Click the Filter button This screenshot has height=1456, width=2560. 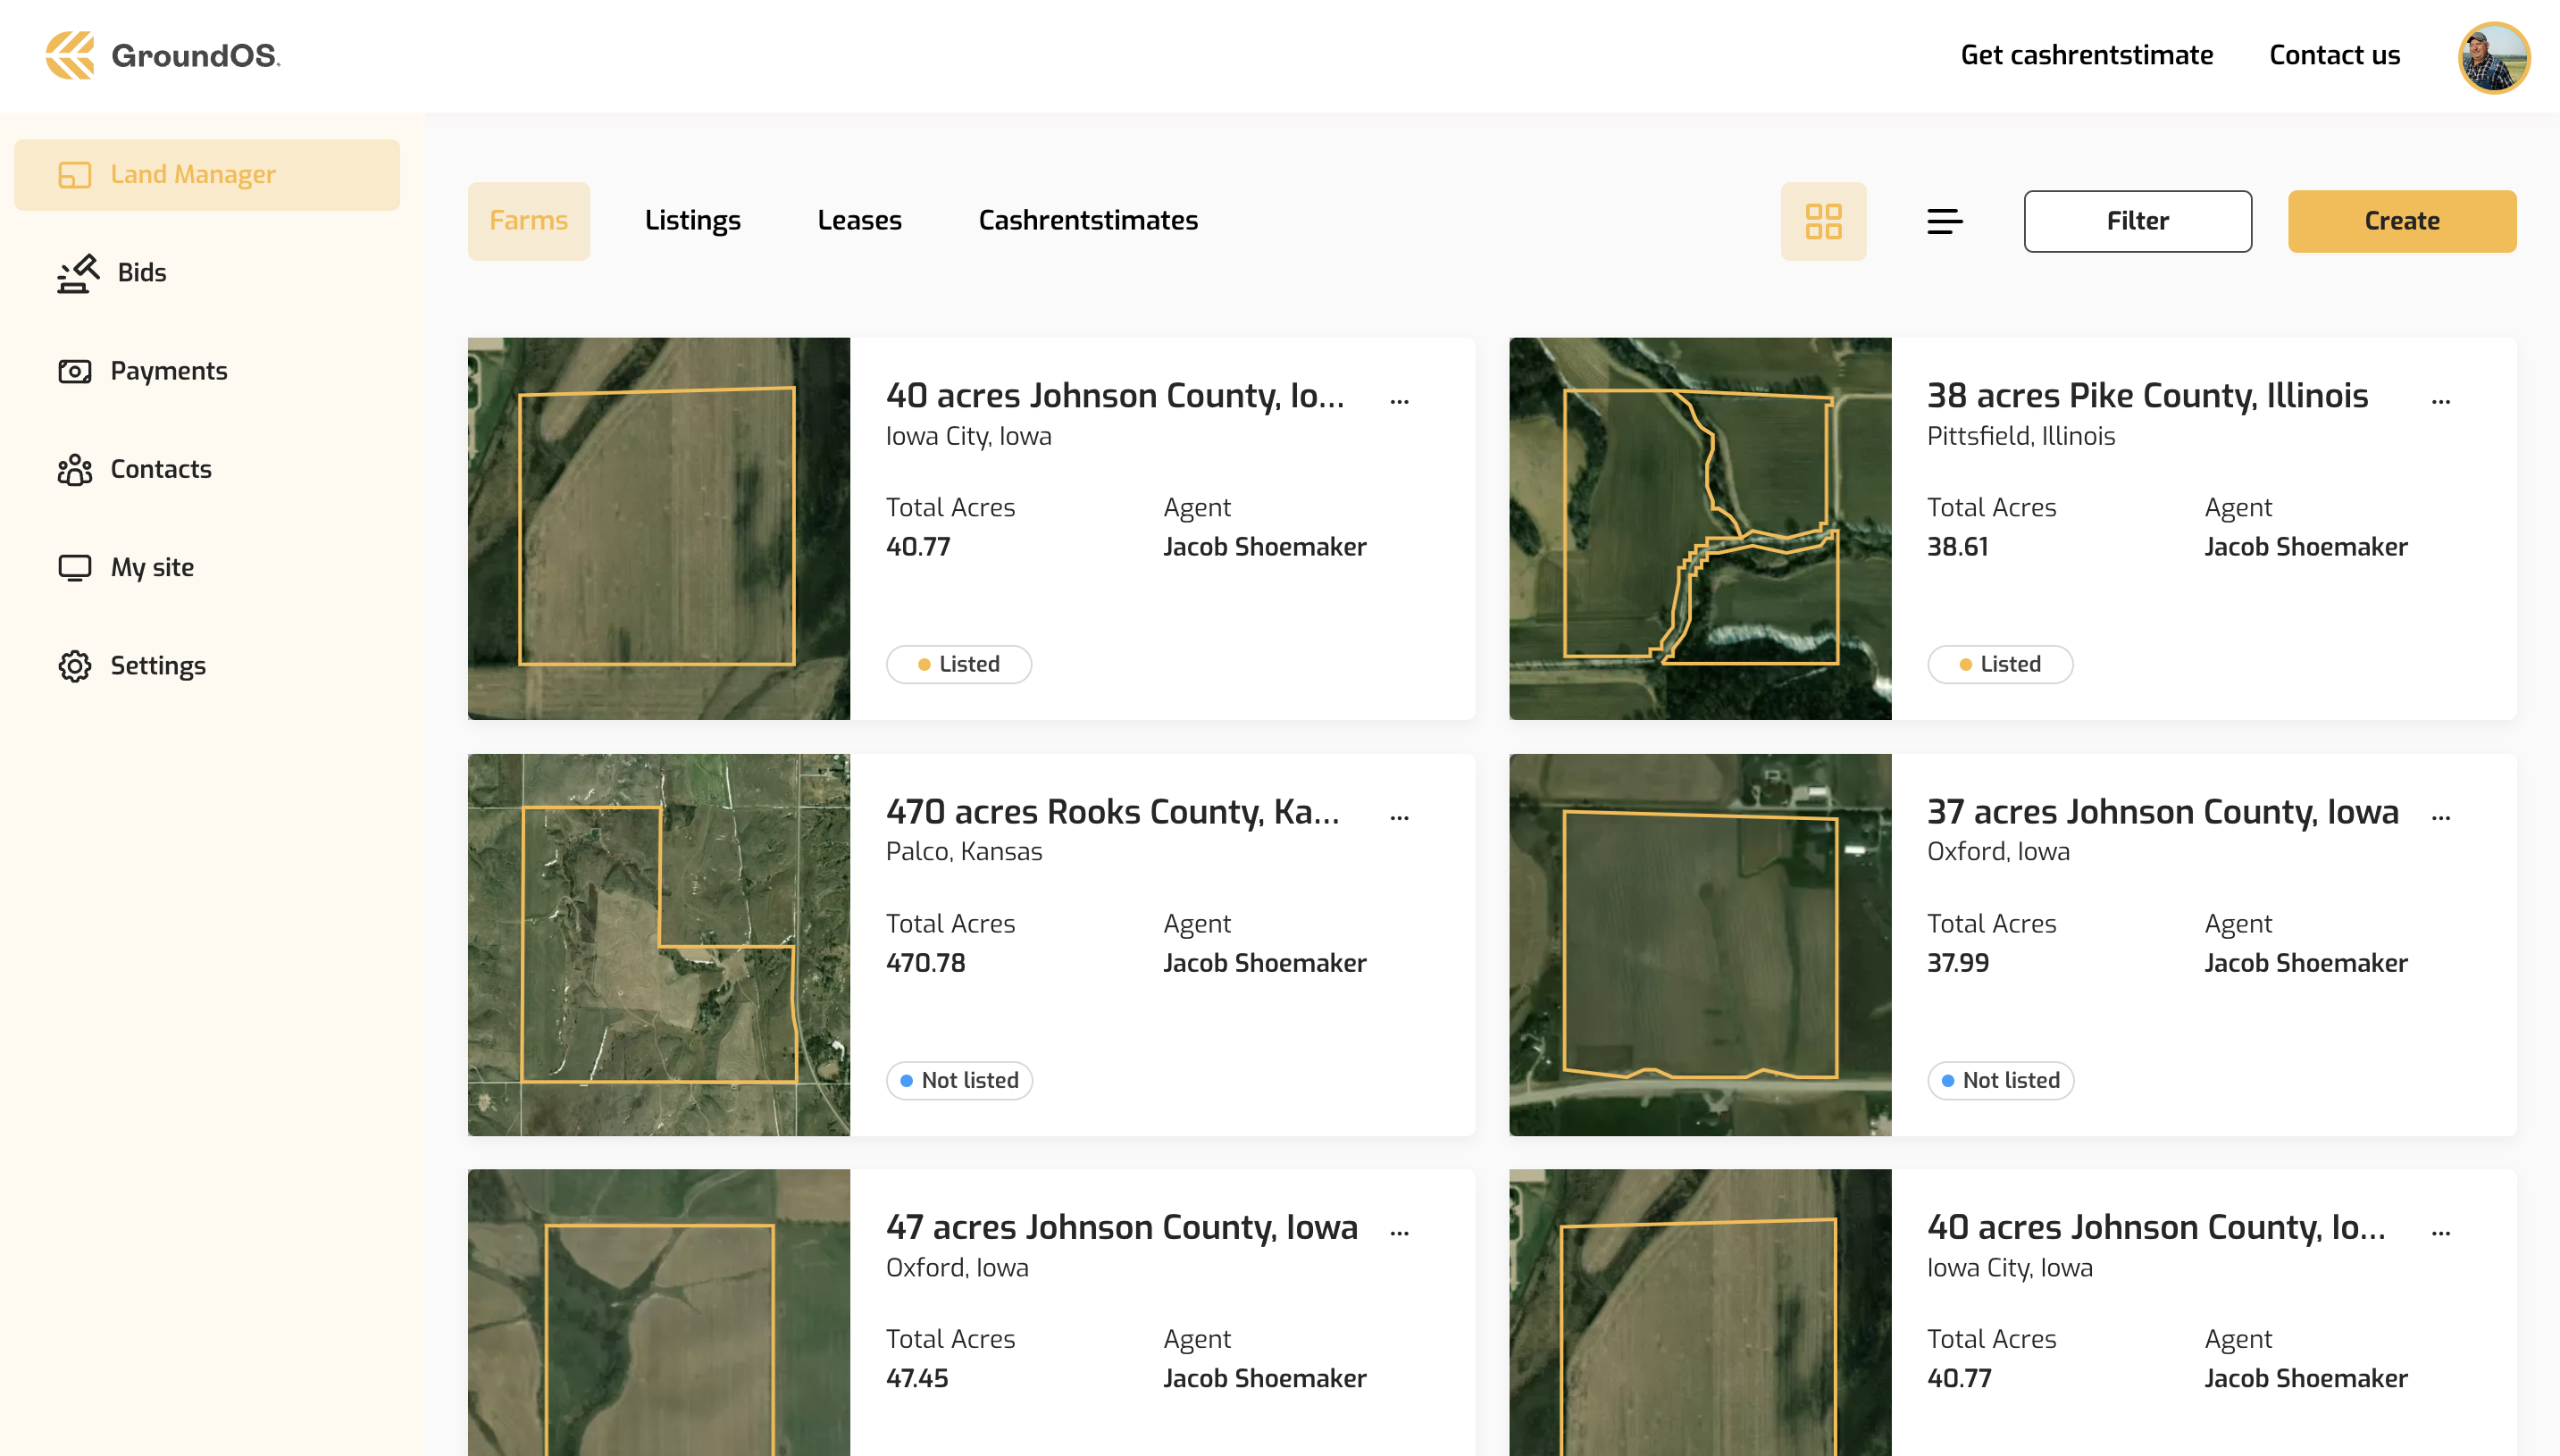click(x=2137, y=221)
